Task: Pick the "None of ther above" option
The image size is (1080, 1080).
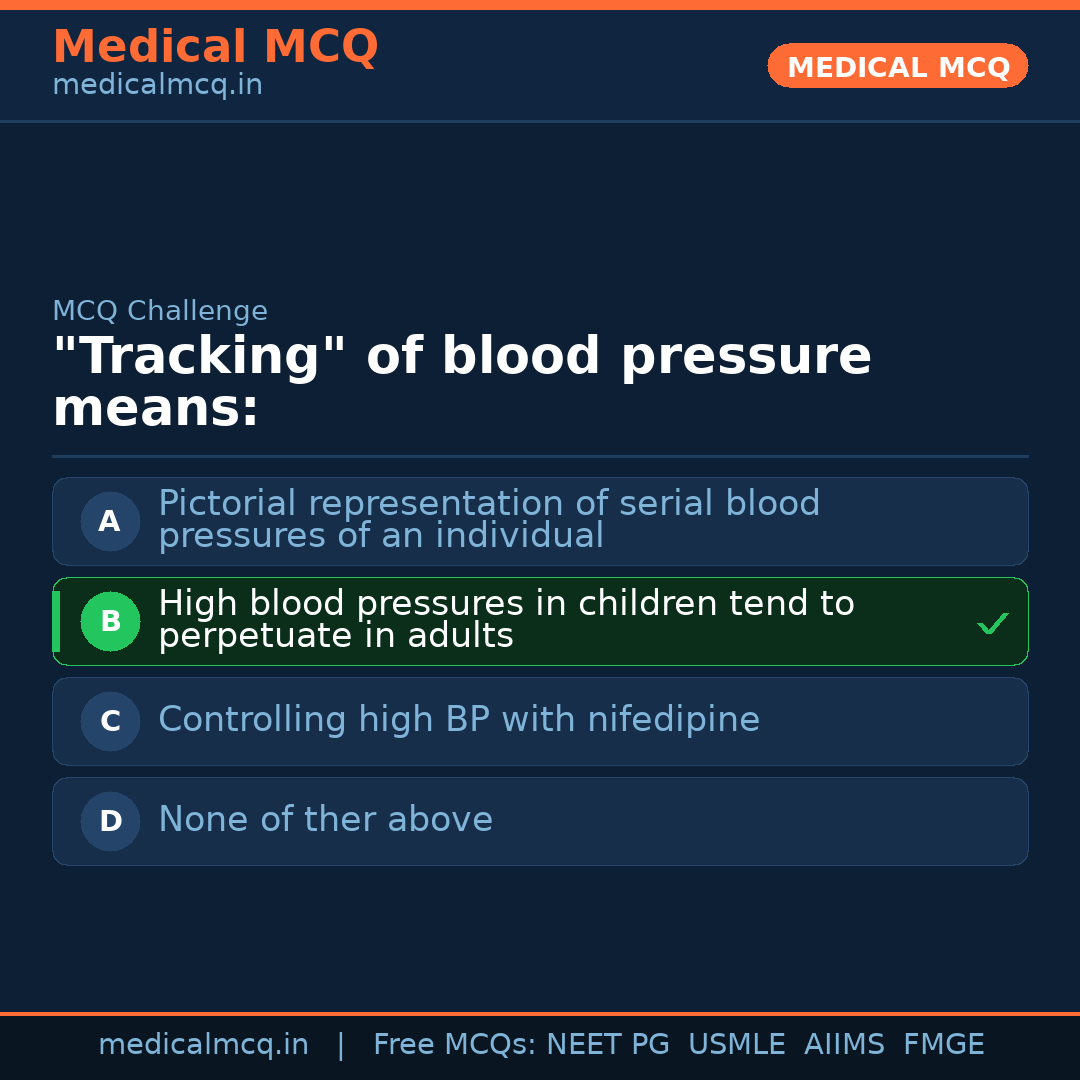Action: pos(325,820)
